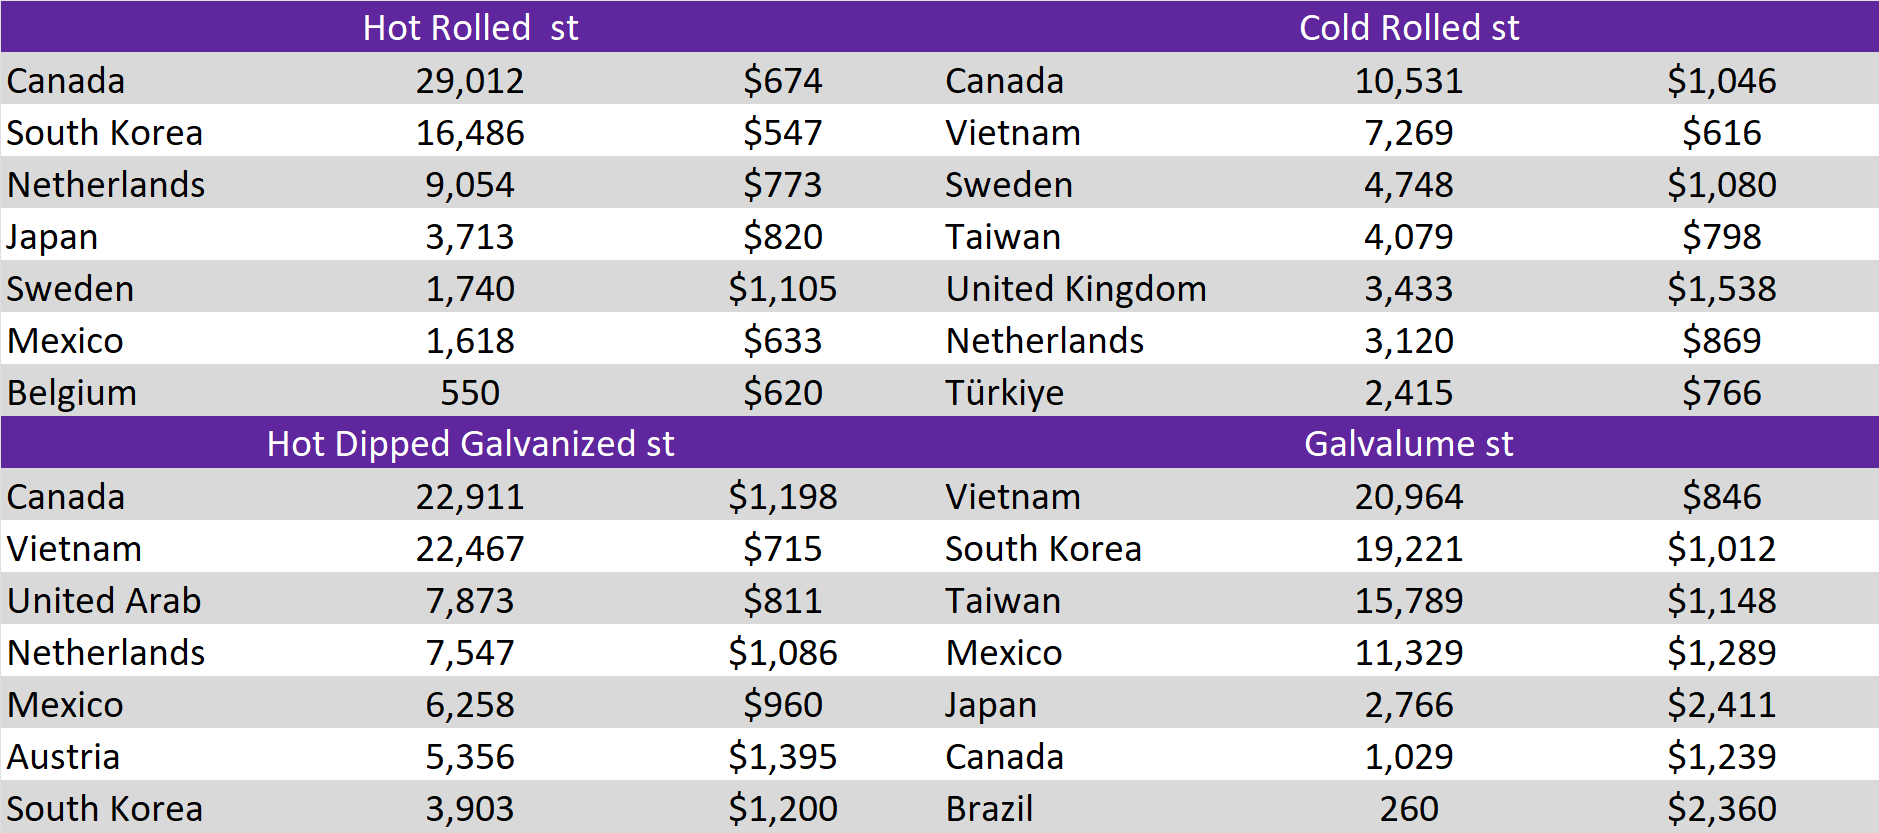Image resolution: width=1879 pixels, height=833 pixels.
Task: Click the 20,964 volume cell
Action: 1408,497
